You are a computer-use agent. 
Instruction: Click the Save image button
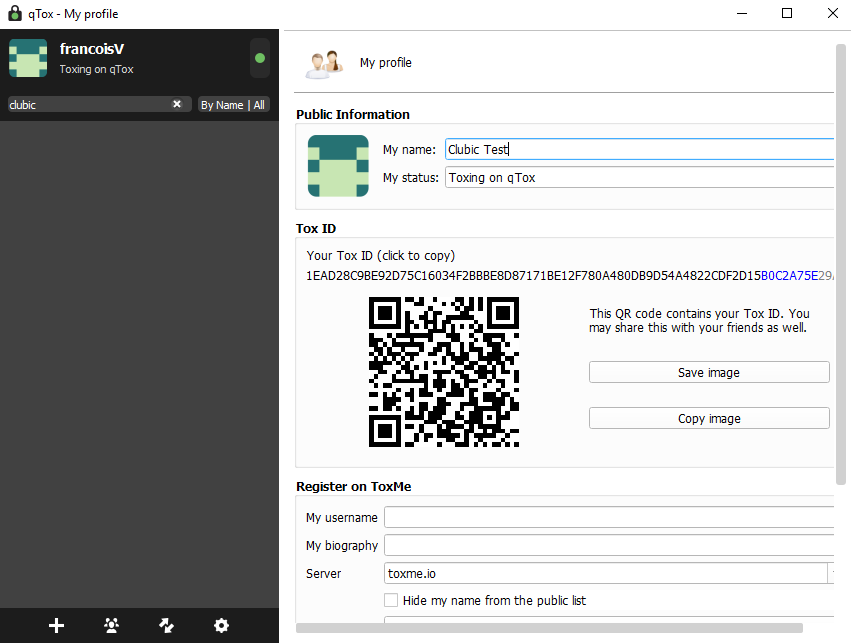709,372
